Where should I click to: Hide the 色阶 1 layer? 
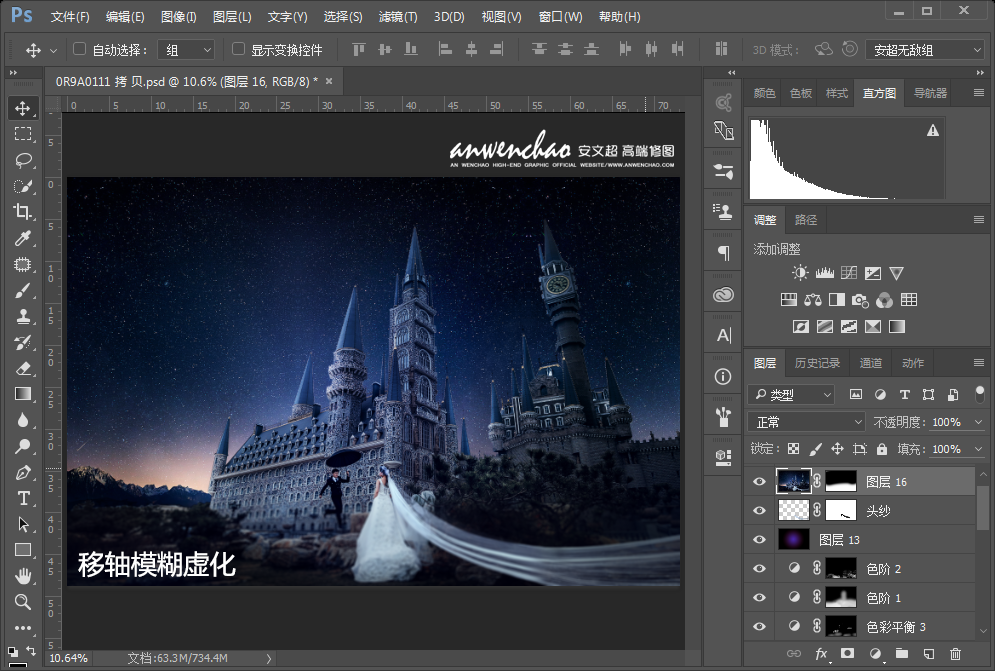click(759, 597)
